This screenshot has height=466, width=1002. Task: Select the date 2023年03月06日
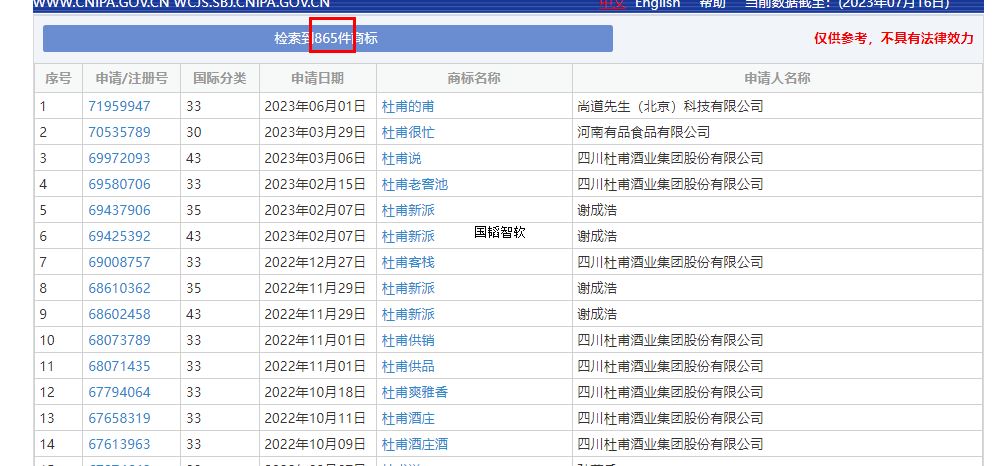point(315,158)
